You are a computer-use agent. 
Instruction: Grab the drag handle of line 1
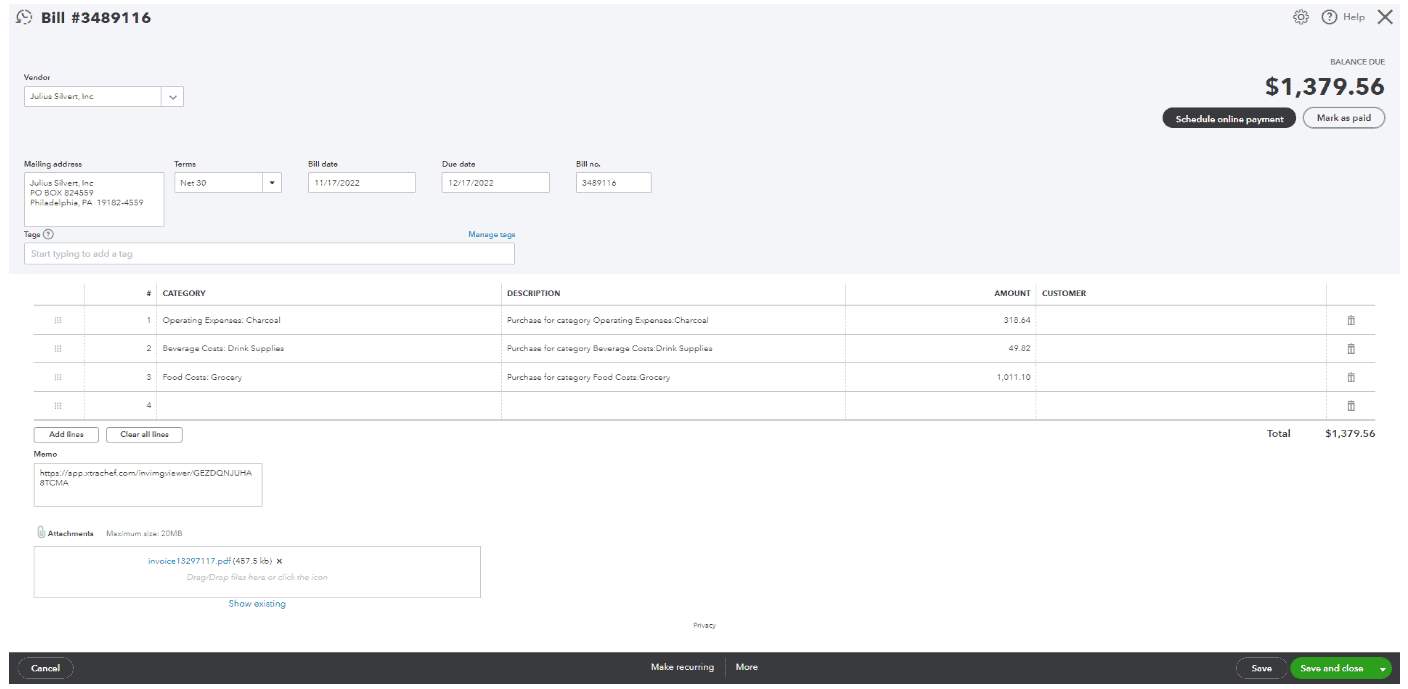(58, 320)
